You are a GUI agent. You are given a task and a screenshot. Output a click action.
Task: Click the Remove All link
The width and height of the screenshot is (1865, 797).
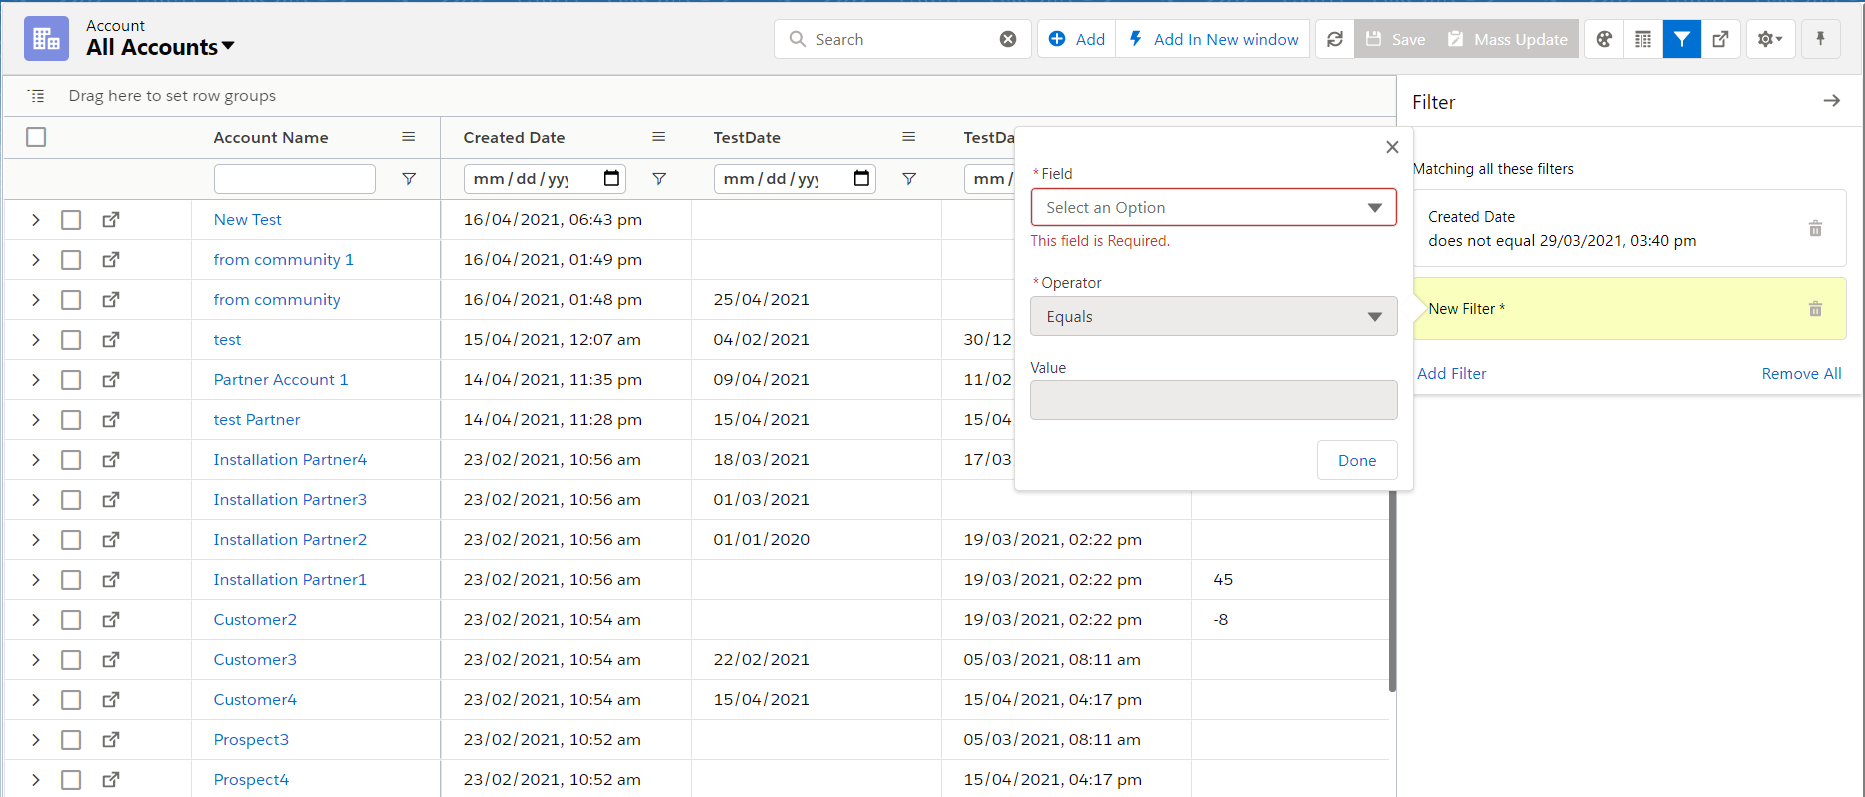pyautogui.click(x=1801, y=373)
